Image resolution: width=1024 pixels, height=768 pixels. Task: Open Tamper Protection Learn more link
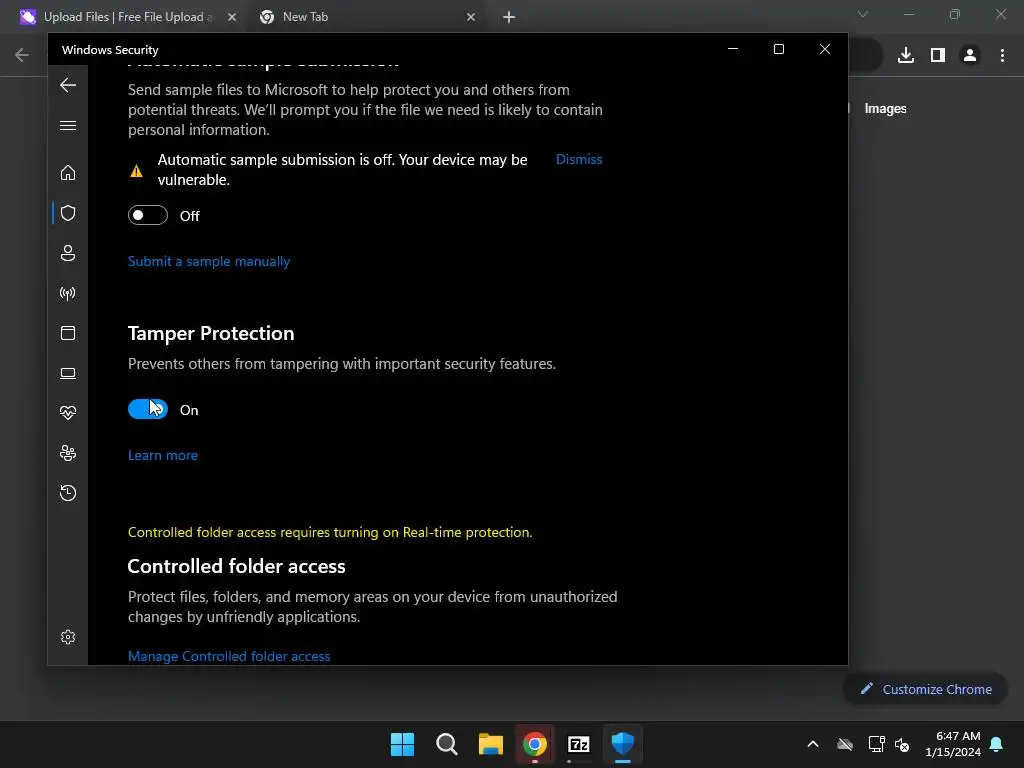point(163,455)
